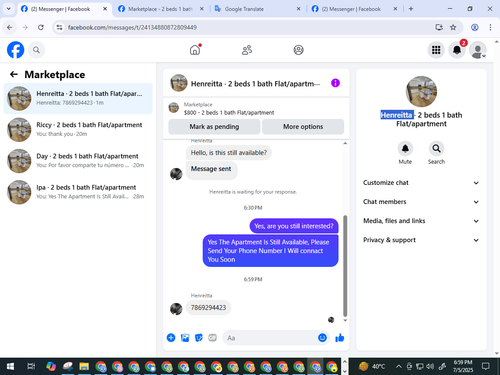This screenshot has width=500, height=375.
Task: Attach a photo icon in composer
Action: pos(185,338)
